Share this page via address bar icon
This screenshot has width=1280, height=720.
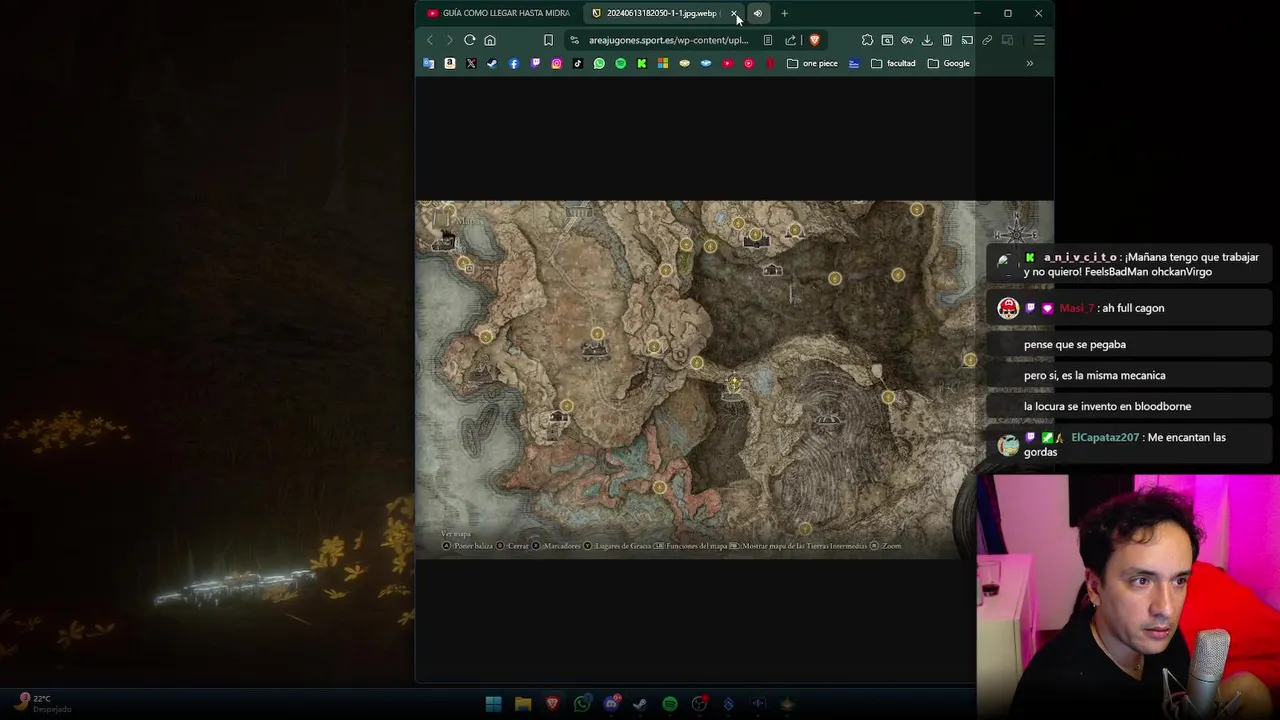[x=790, y=40]
